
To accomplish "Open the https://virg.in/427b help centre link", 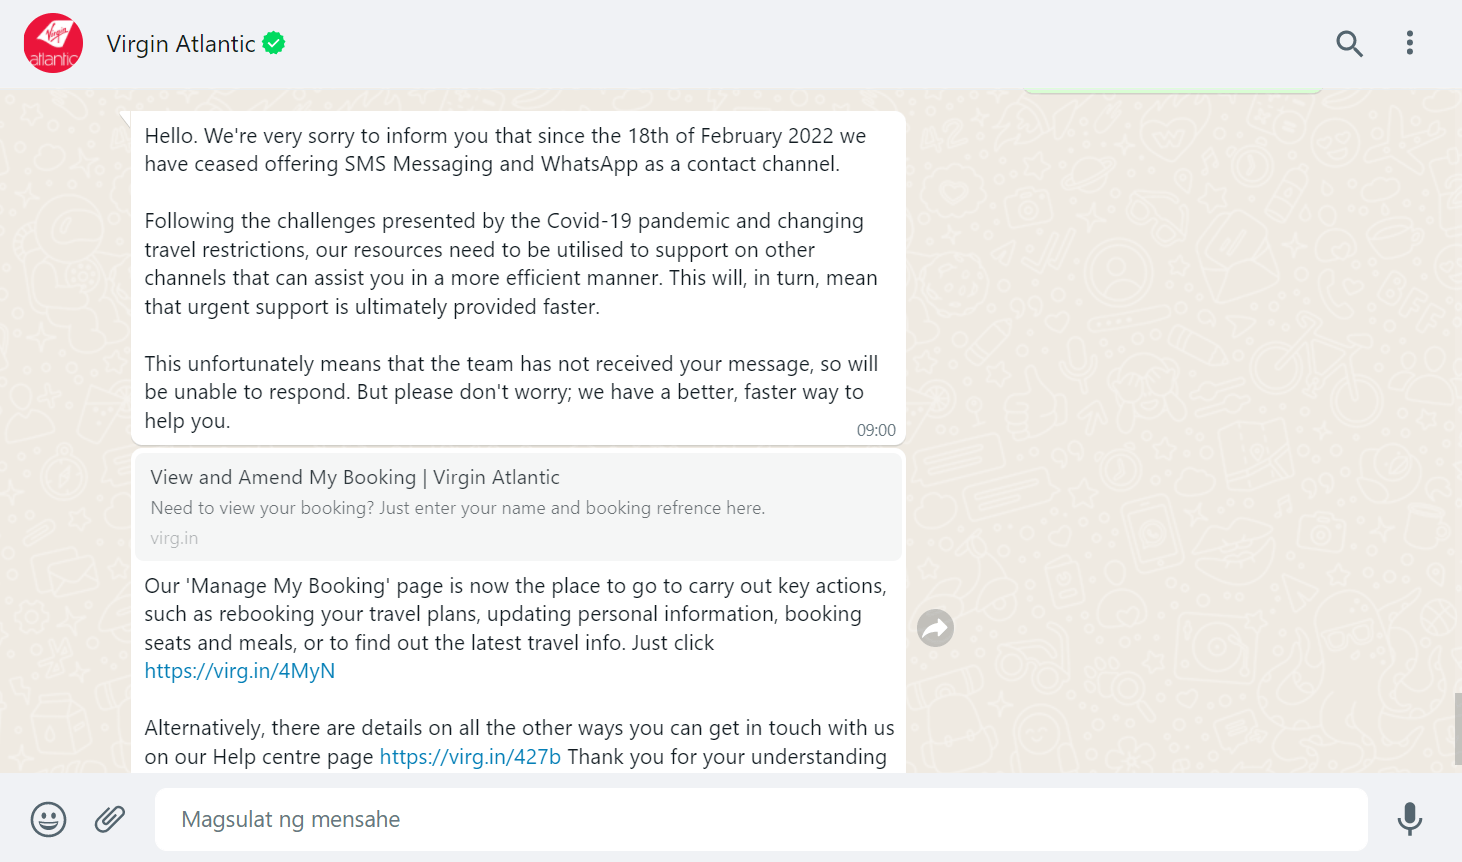I will point(470,757).
